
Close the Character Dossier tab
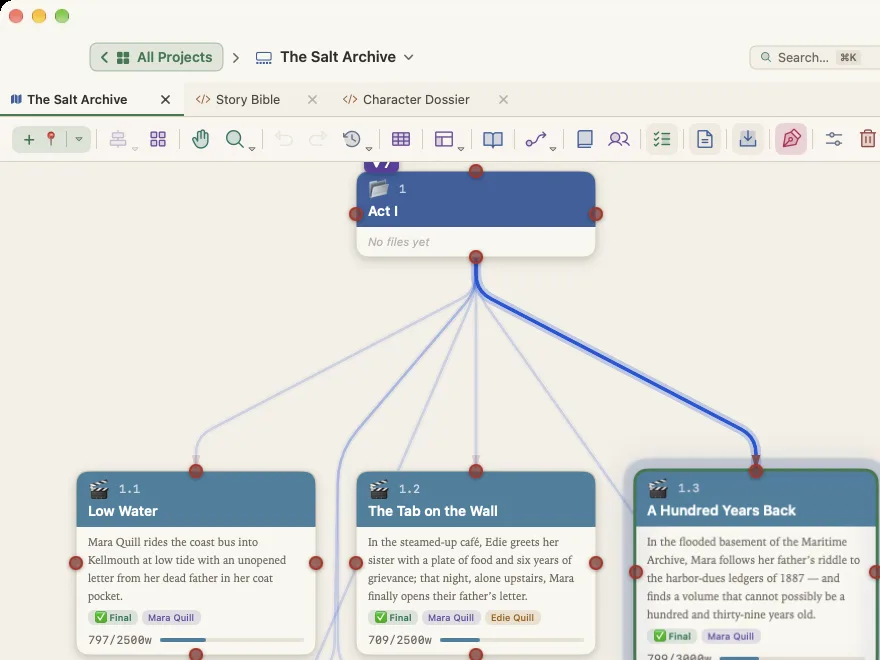[503, 99]
